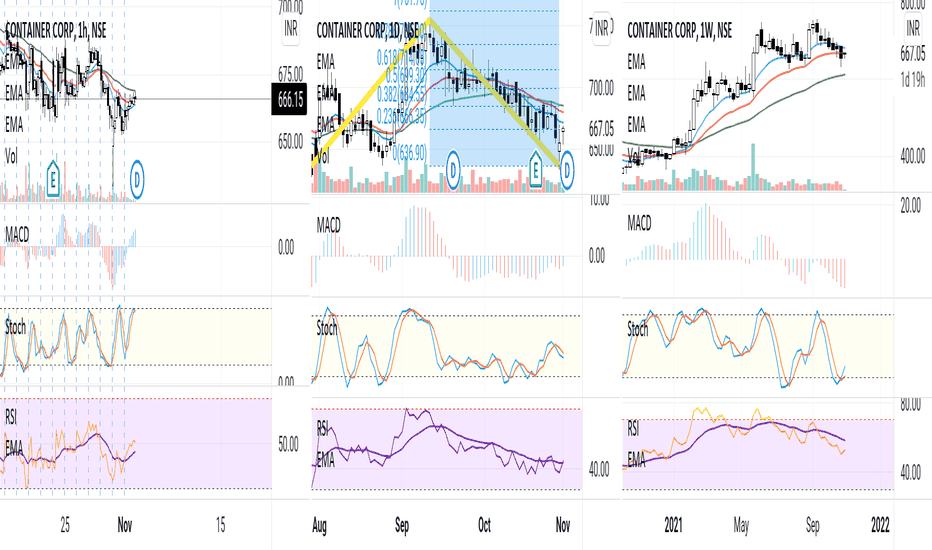
Task: Select the CONTAINER CORP, 1W, NSE title
Action: click(679, 30)
